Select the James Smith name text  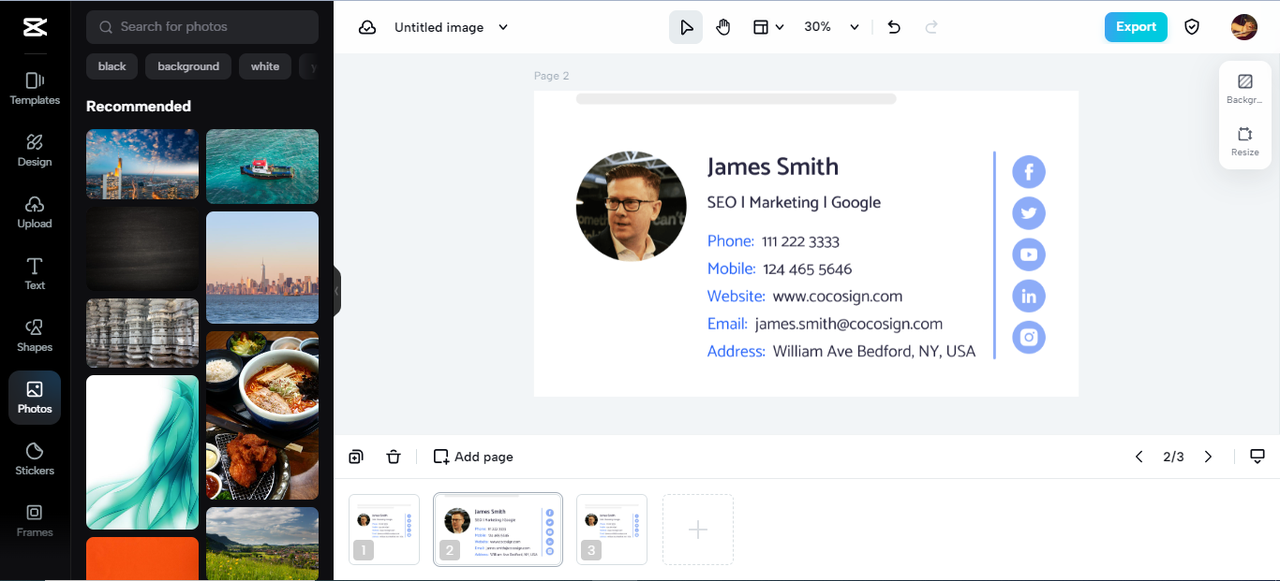click(x=773, y=167)
